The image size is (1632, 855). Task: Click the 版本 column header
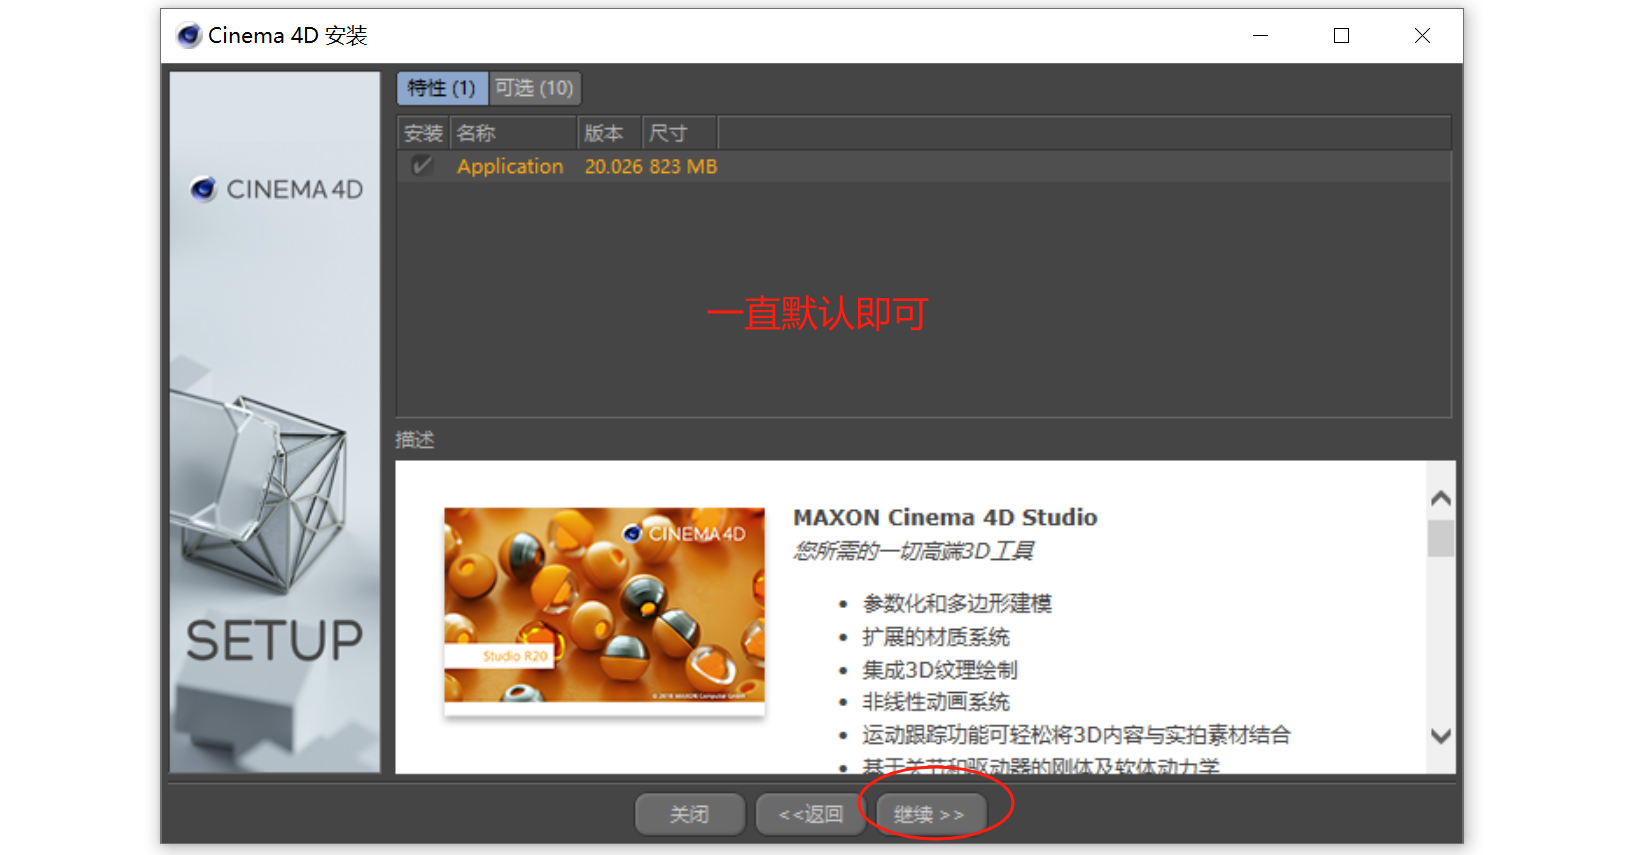(605, 133)
